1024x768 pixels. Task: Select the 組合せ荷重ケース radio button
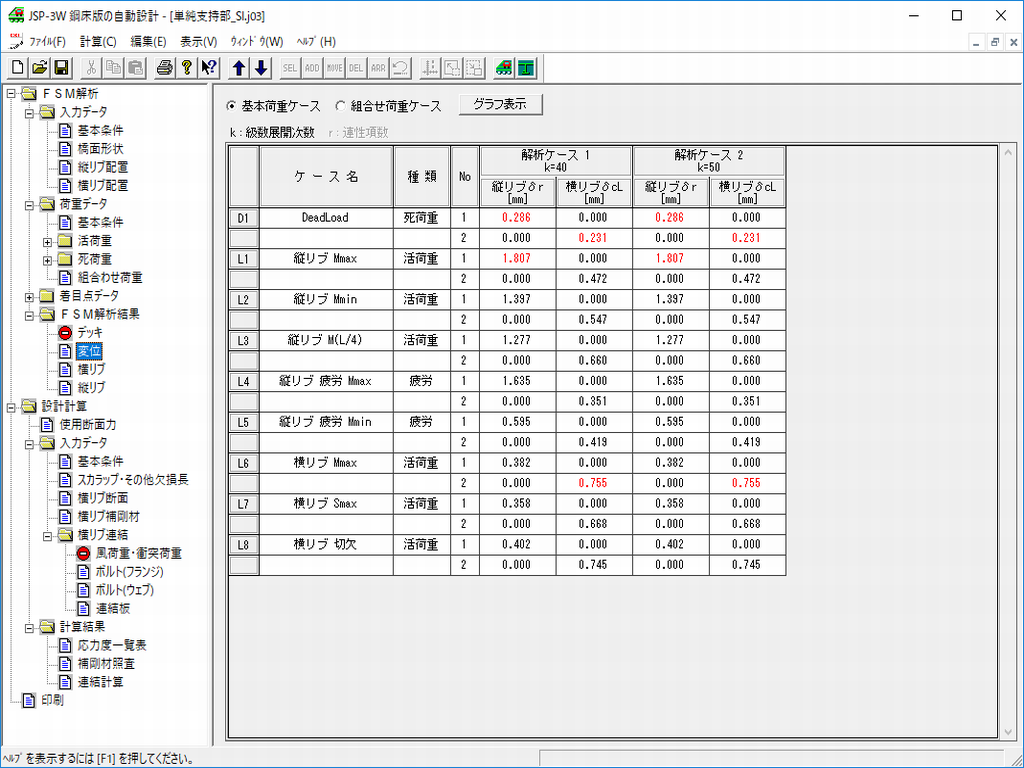coord(340,105)
